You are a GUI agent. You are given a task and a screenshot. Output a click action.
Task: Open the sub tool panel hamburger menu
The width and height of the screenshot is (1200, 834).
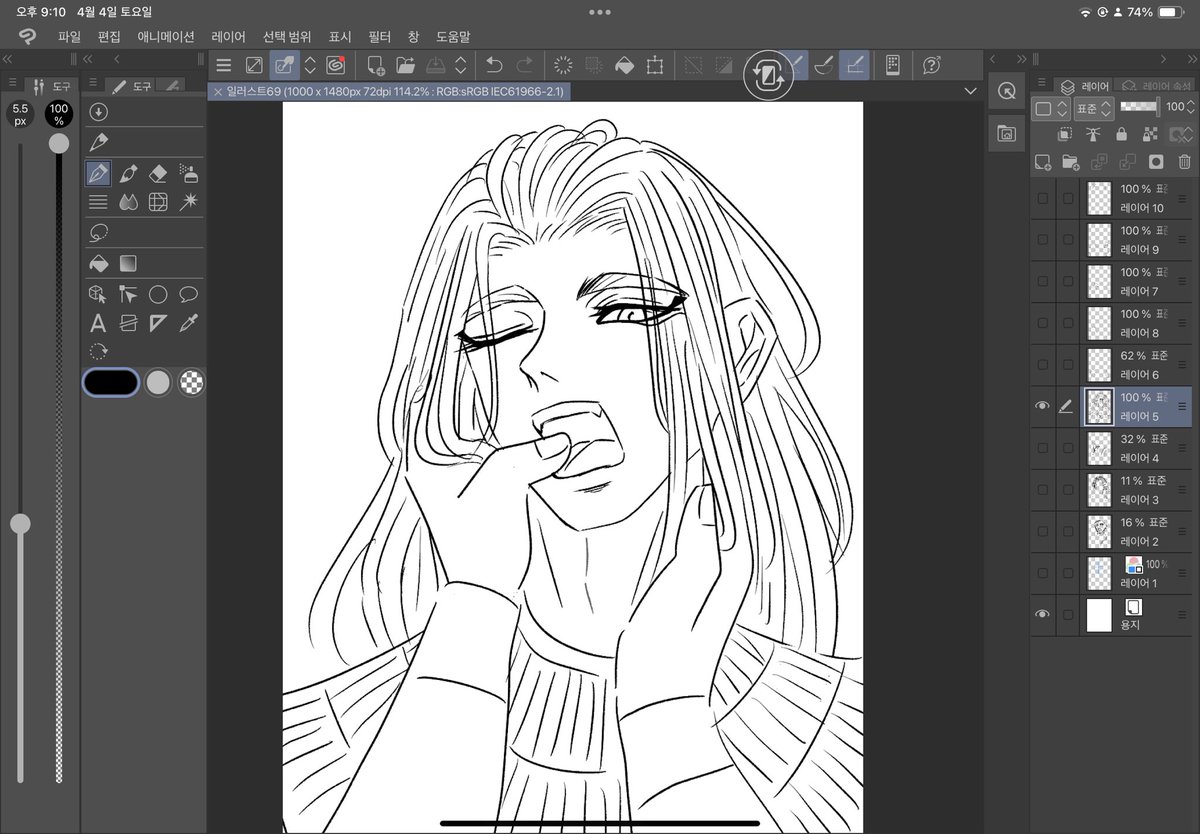click(x=93, y=83)
